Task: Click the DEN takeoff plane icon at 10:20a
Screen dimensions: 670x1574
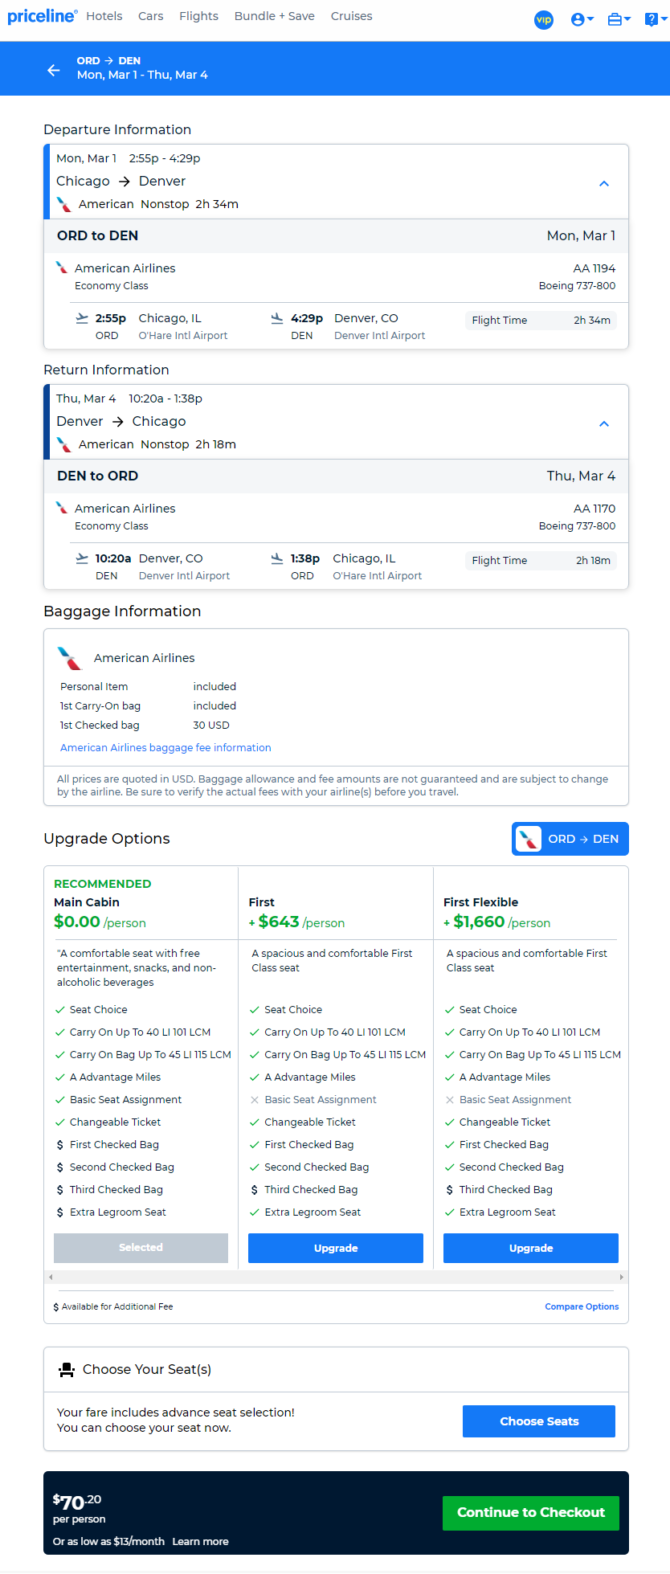Action: point(82,558)
